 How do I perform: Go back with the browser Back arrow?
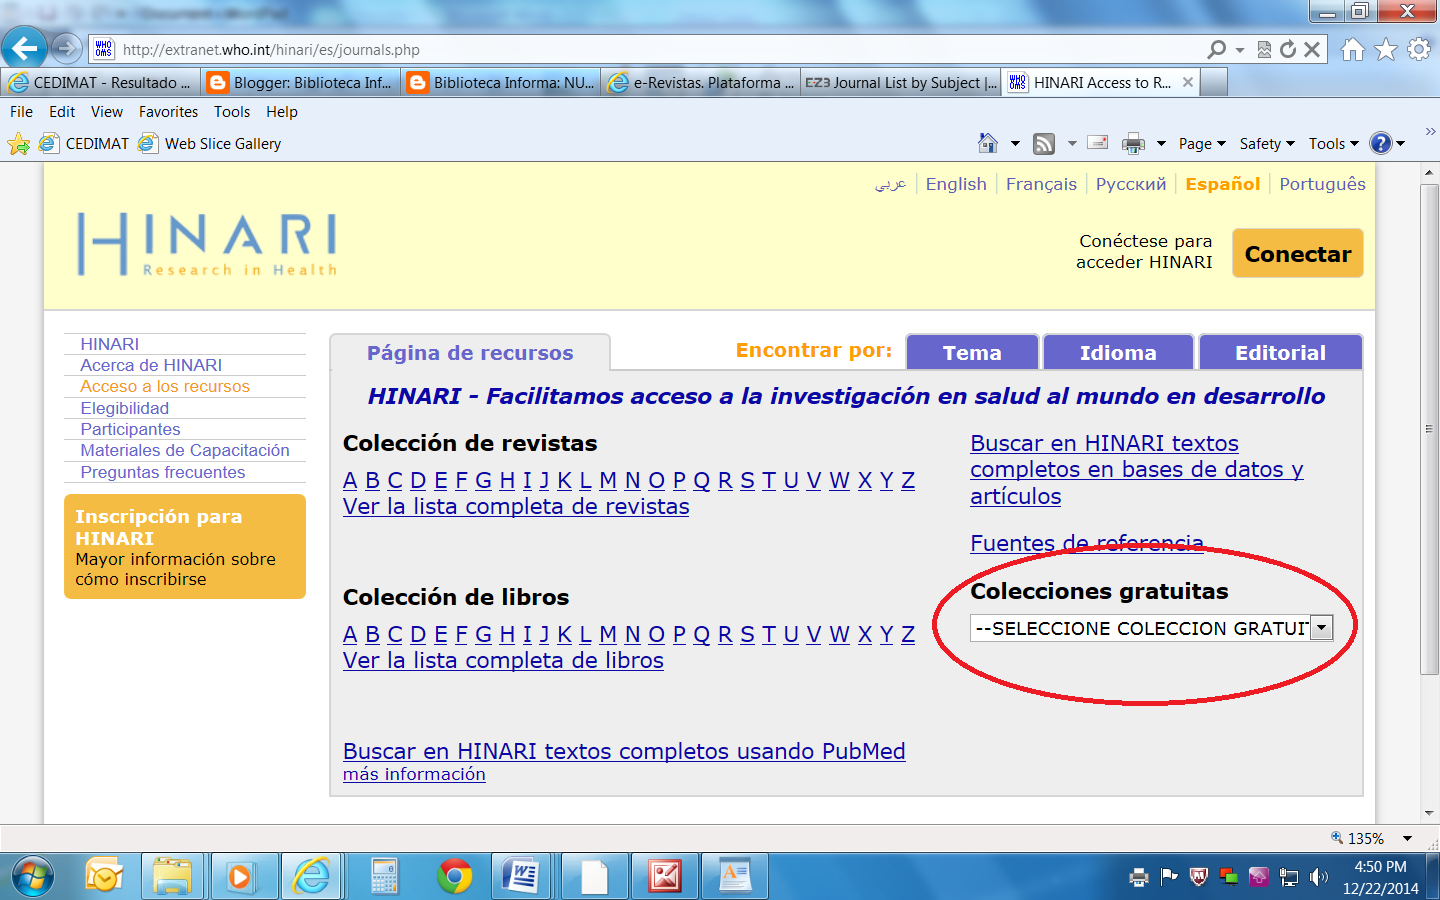tap(24, 48)
